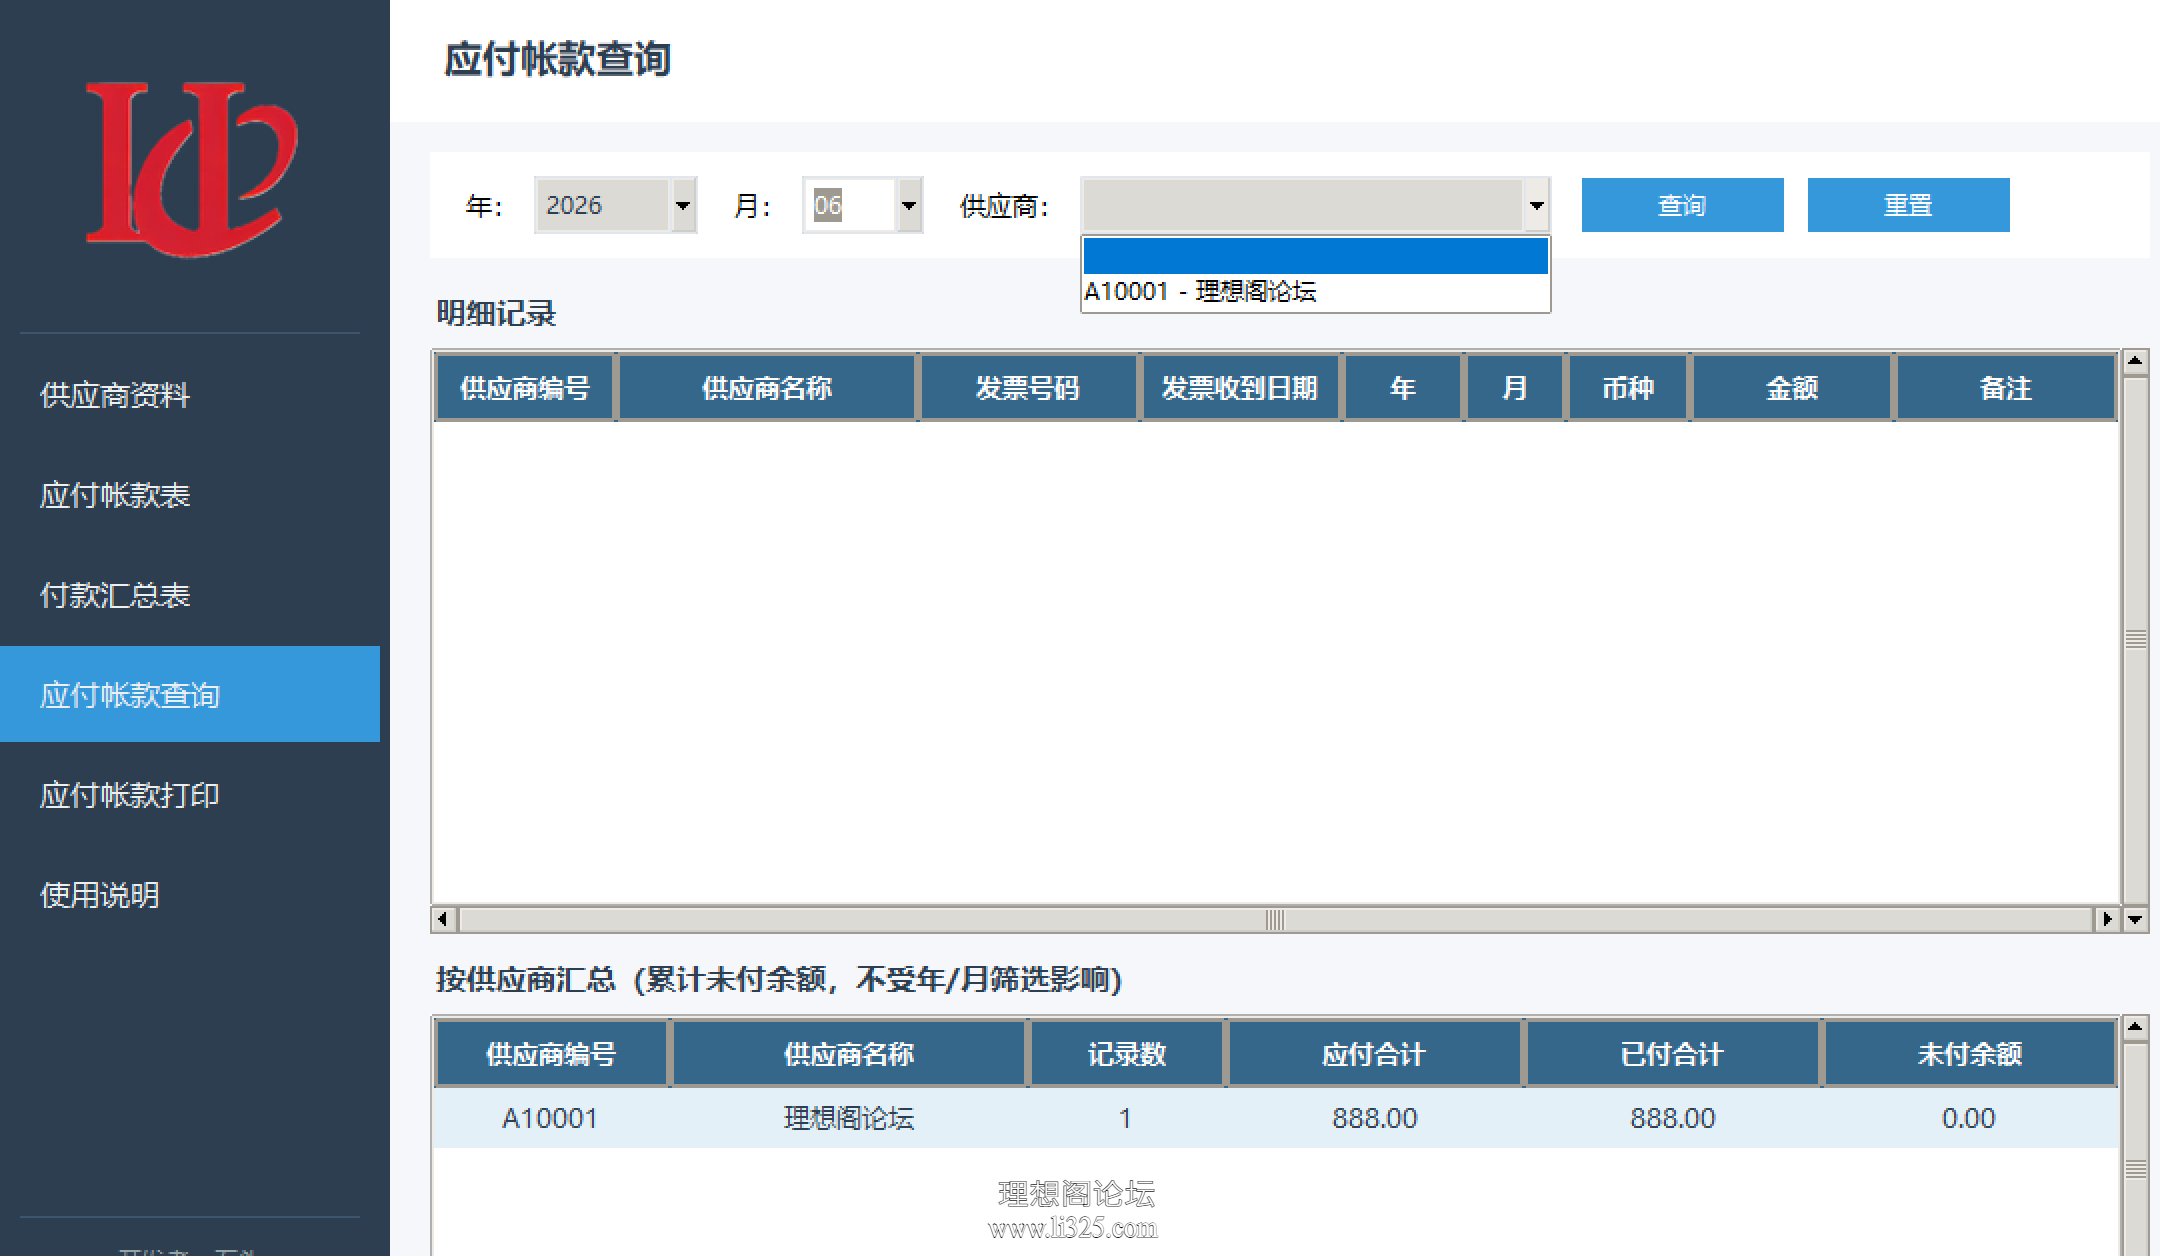Image resolution: width=2160 pixels, height=1256 pixels.
Task: Open 供应商资料 in the sidebar
Action: click(x=190, y=395)
